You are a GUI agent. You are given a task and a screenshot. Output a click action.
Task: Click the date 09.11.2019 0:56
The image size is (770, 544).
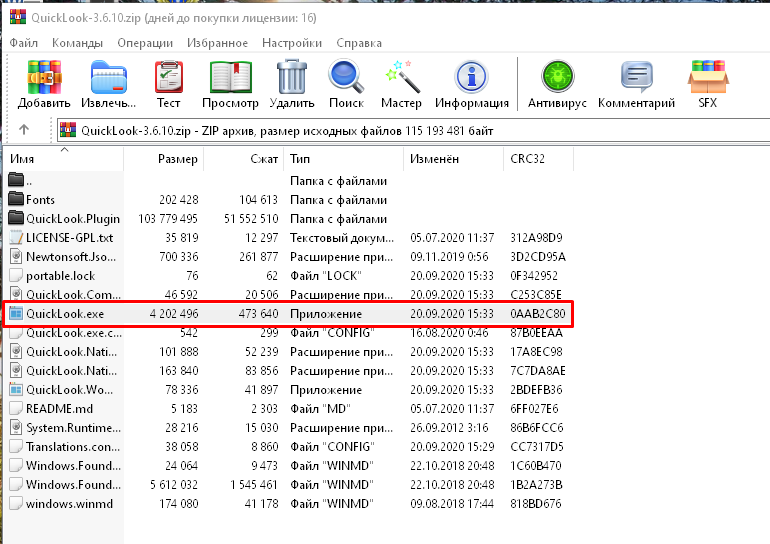click(x=449, y=257)
